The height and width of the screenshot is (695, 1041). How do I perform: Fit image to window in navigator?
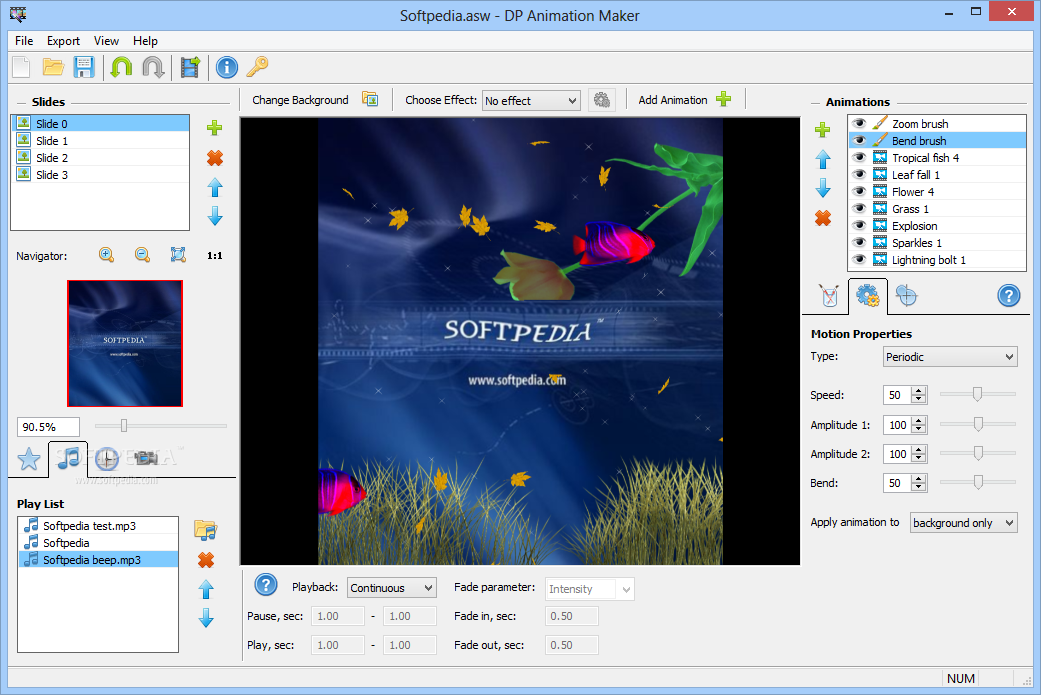(x=178, y=255)
